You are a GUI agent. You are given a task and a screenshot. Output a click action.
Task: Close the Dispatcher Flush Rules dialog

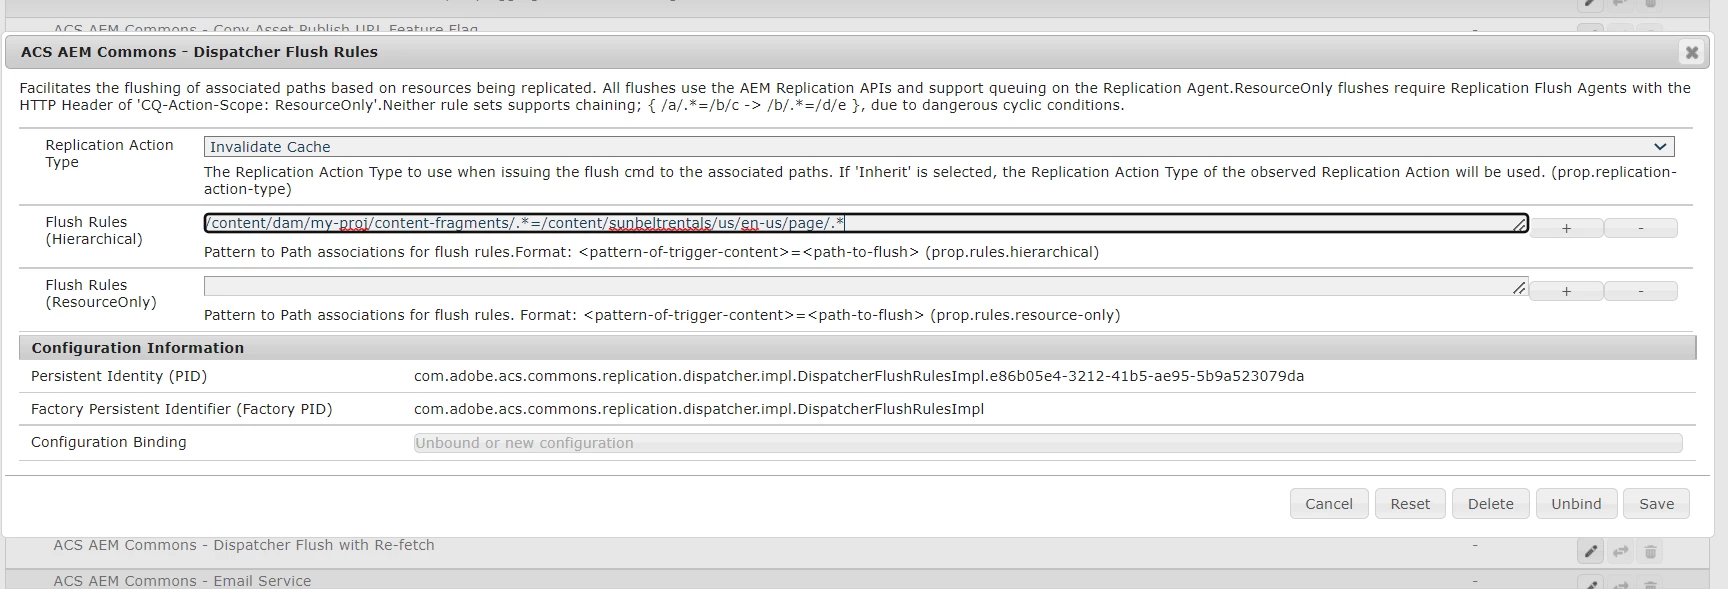[x=1691, y=52]
